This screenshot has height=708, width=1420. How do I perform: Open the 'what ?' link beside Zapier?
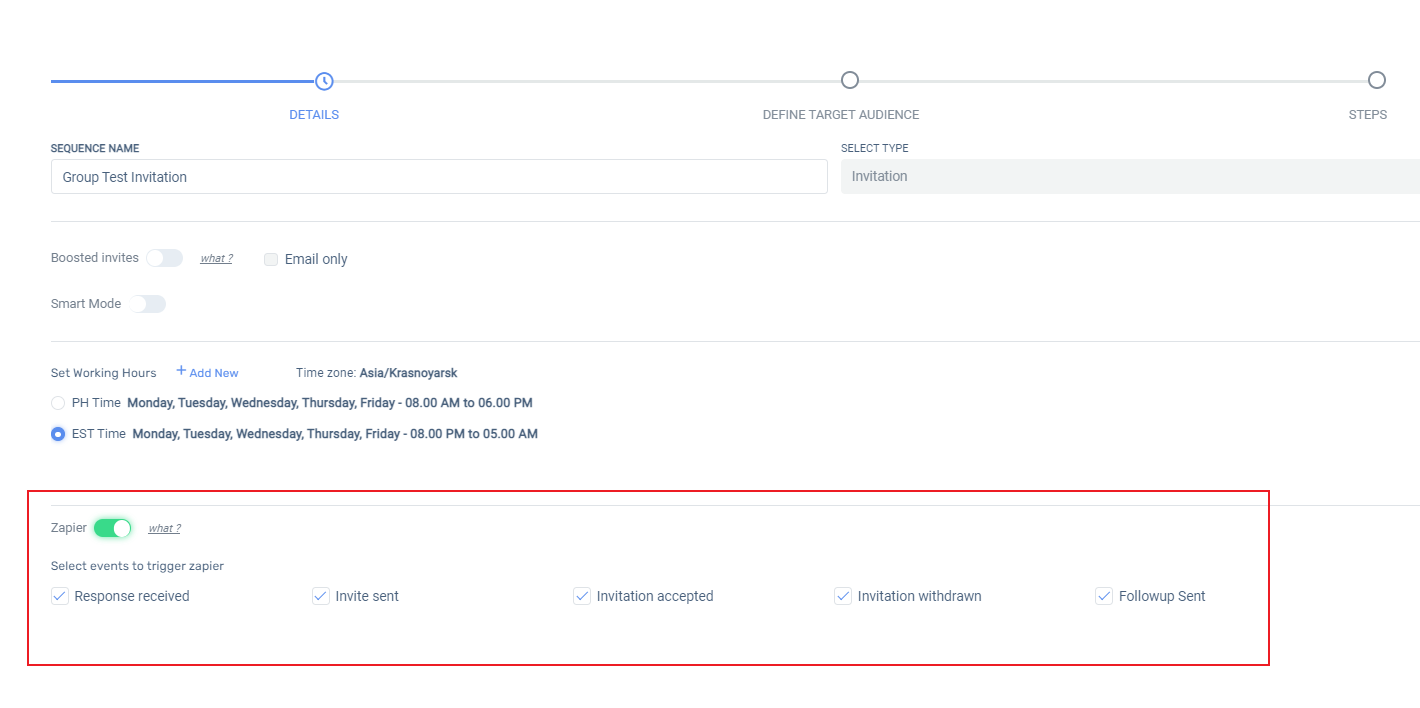[x=165, y=528]
